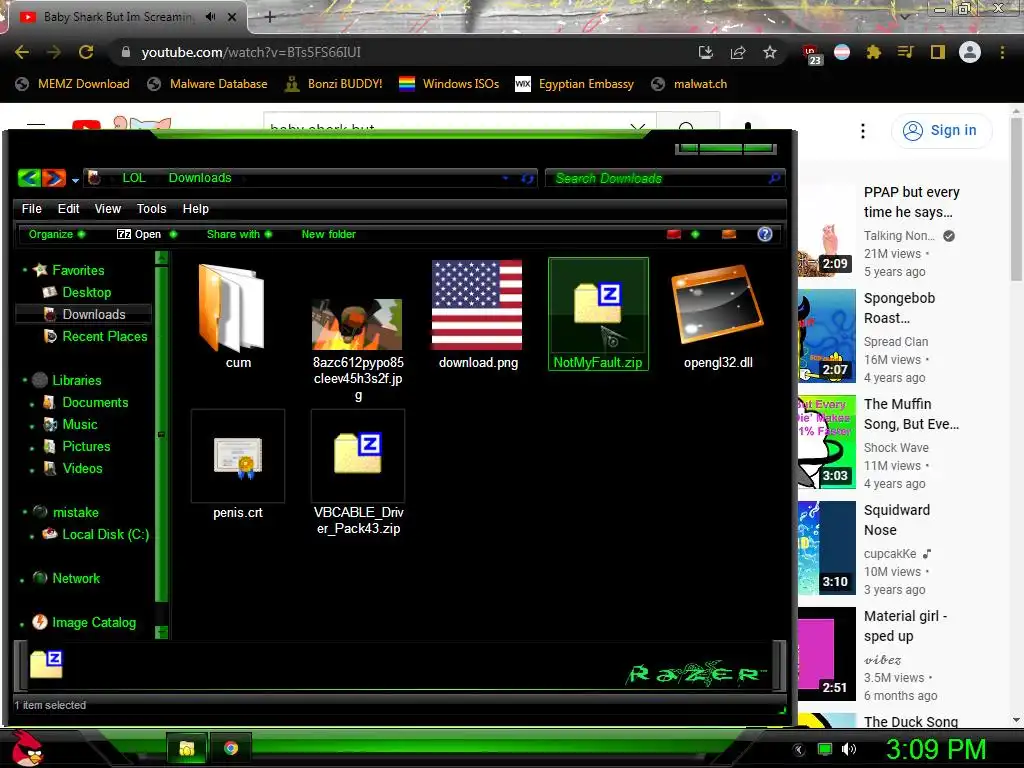Open the Spongebob Roast video thumbnail
1024x768 pixels.
tap(827, 336)
